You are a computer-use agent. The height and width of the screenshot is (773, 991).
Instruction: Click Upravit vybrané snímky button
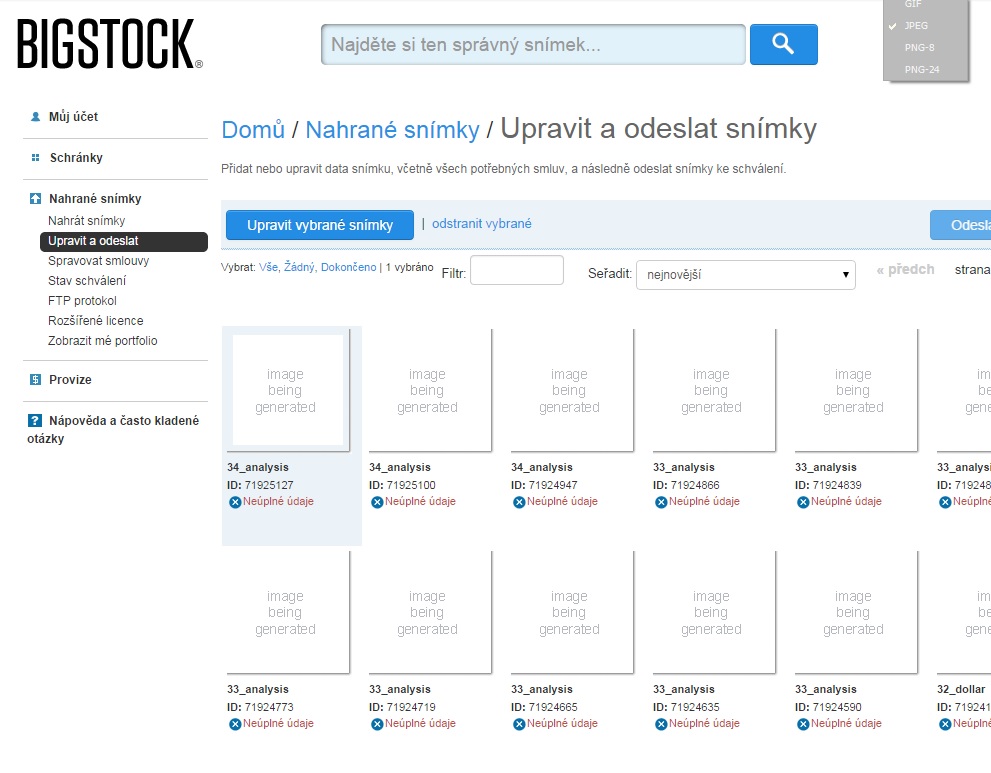pyautogui.click(x=320, y=225)
